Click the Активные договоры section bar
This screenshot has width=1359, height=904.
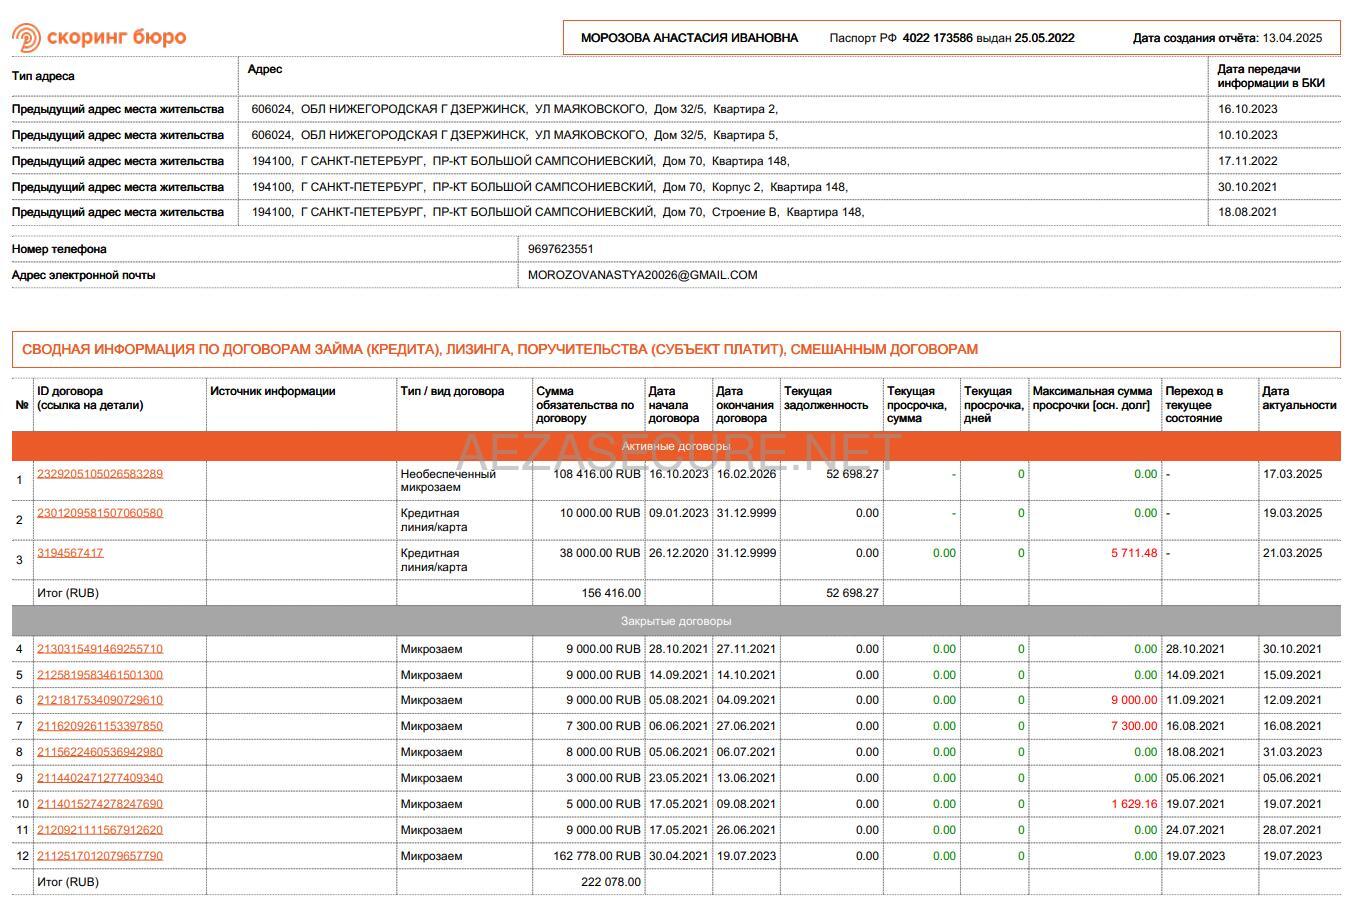pos(676,446)
